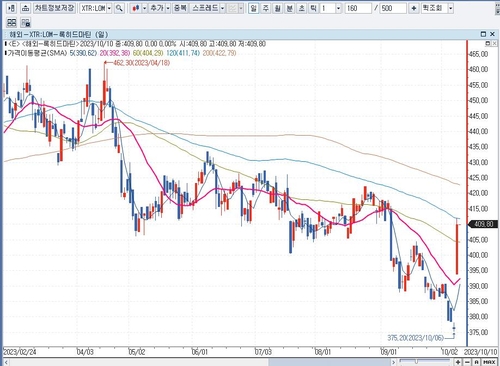Select the 일 (daily) period toggle
The image size is (500, 366).
[x=254, y=8]
